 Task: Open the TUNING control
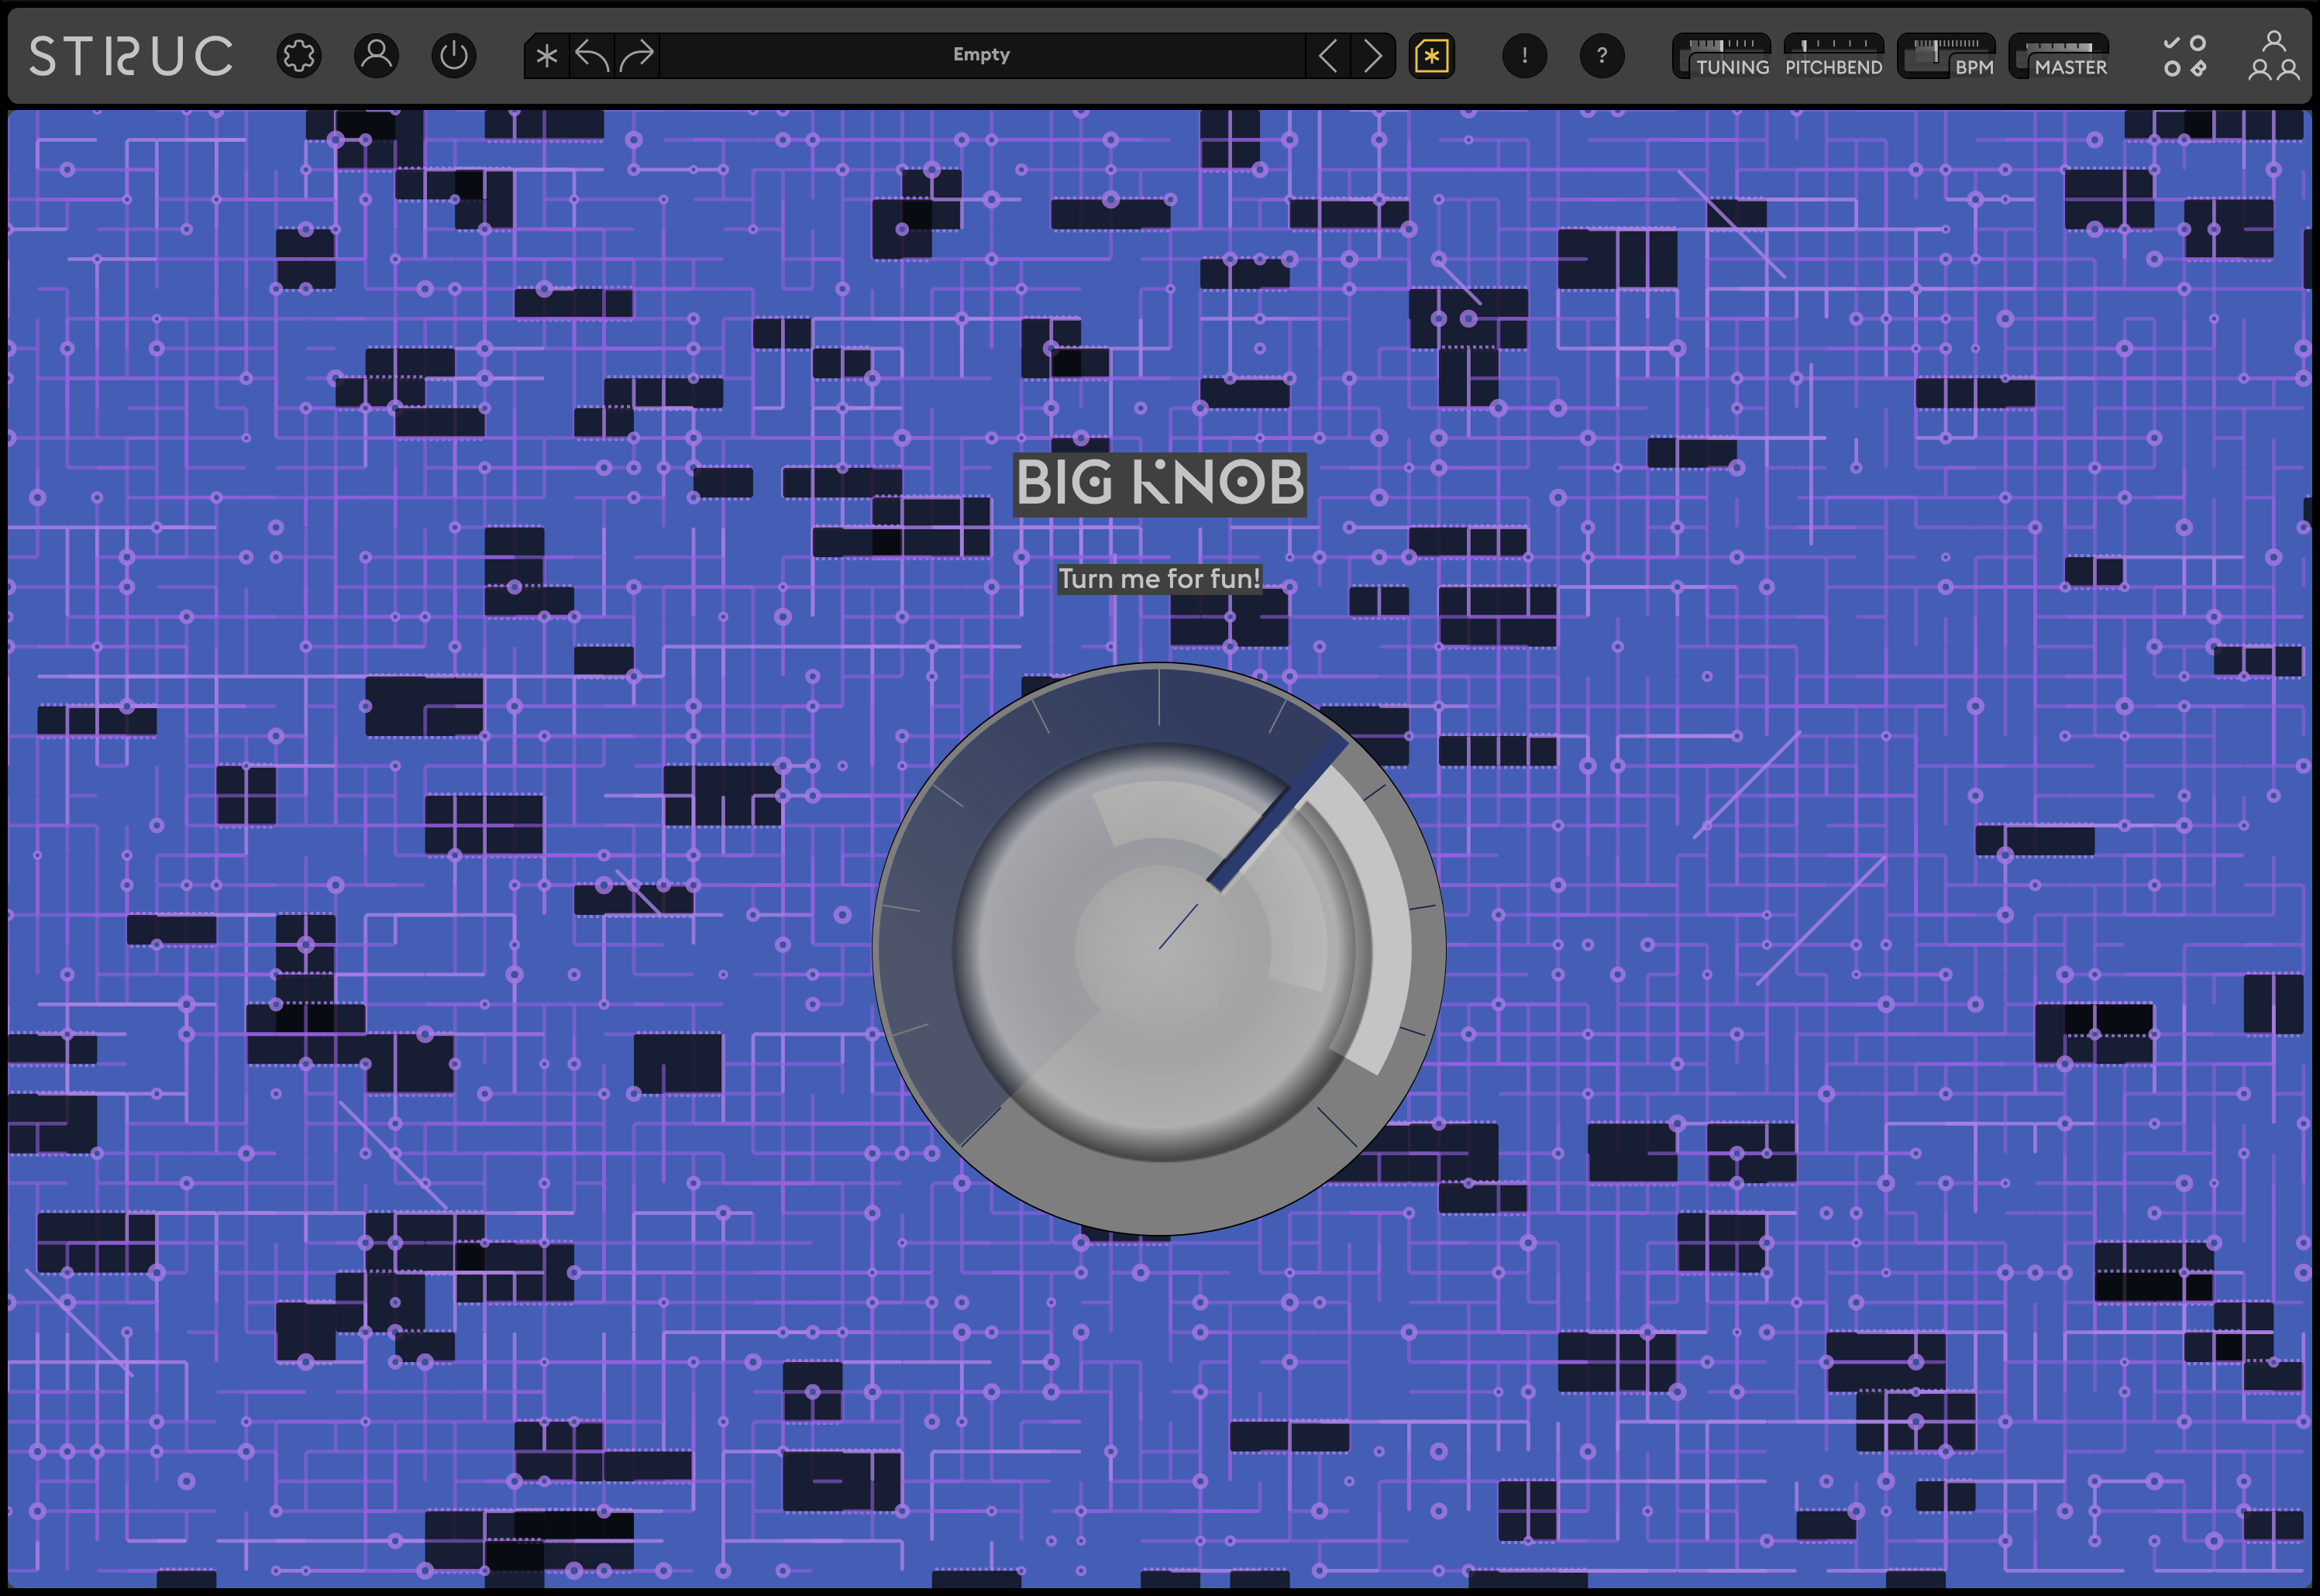pos(1722,56)
